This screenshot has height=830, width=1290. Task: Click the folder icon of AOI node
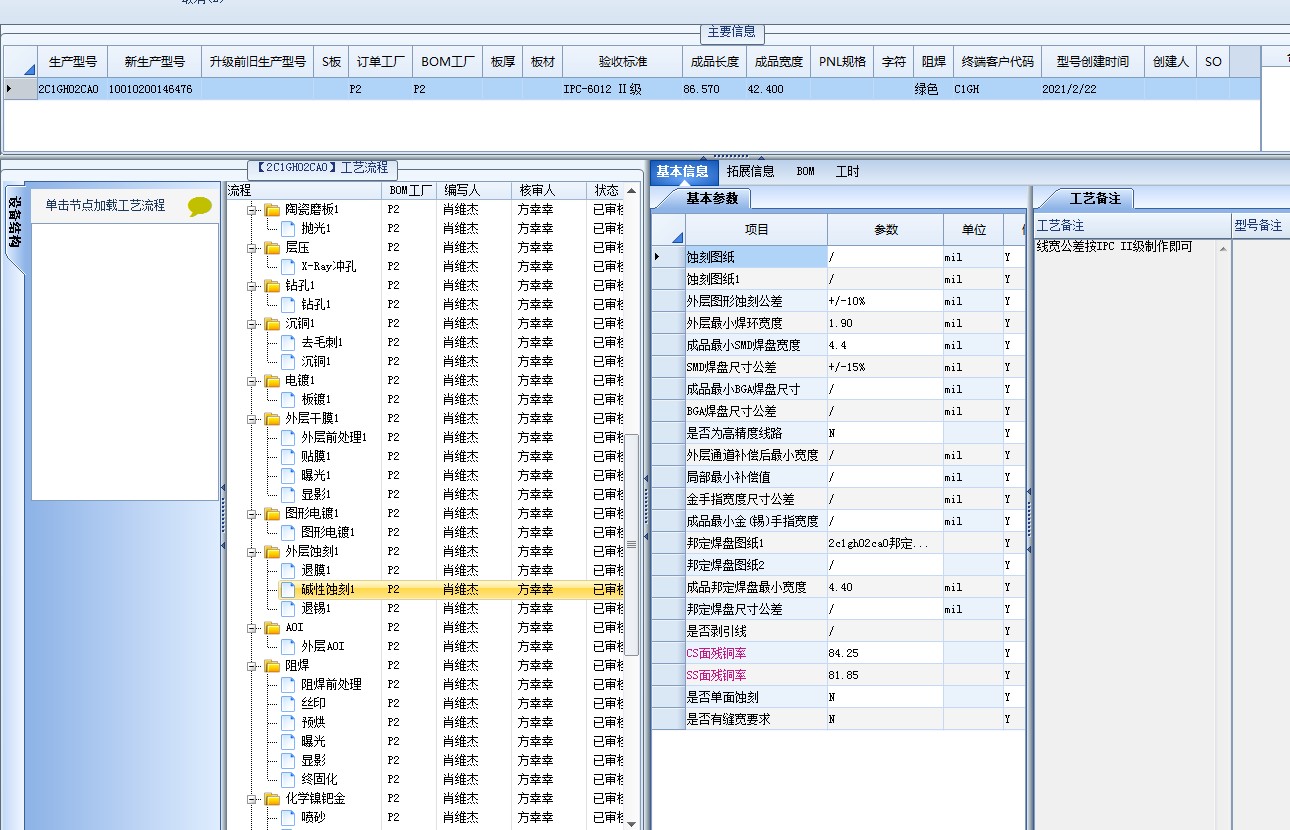tap(272, 628)
